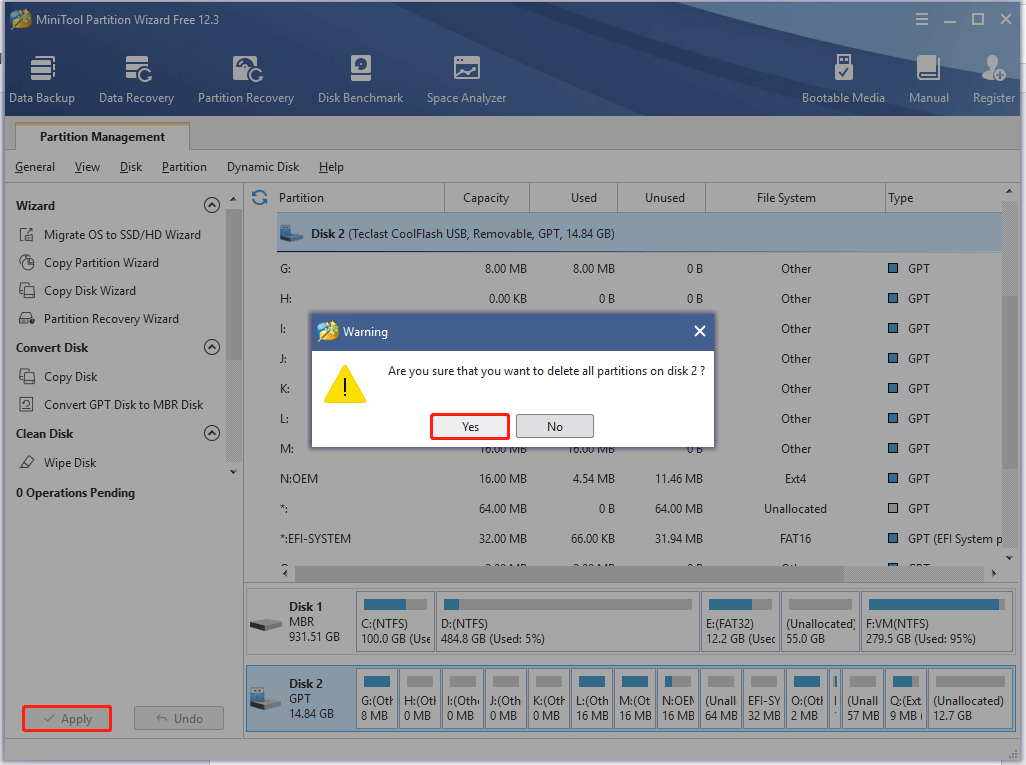The width and height of the screenshot is (1026, 765).
Task: Select the G: partition row
Action: pyautogui.click(x=639, y=269)
